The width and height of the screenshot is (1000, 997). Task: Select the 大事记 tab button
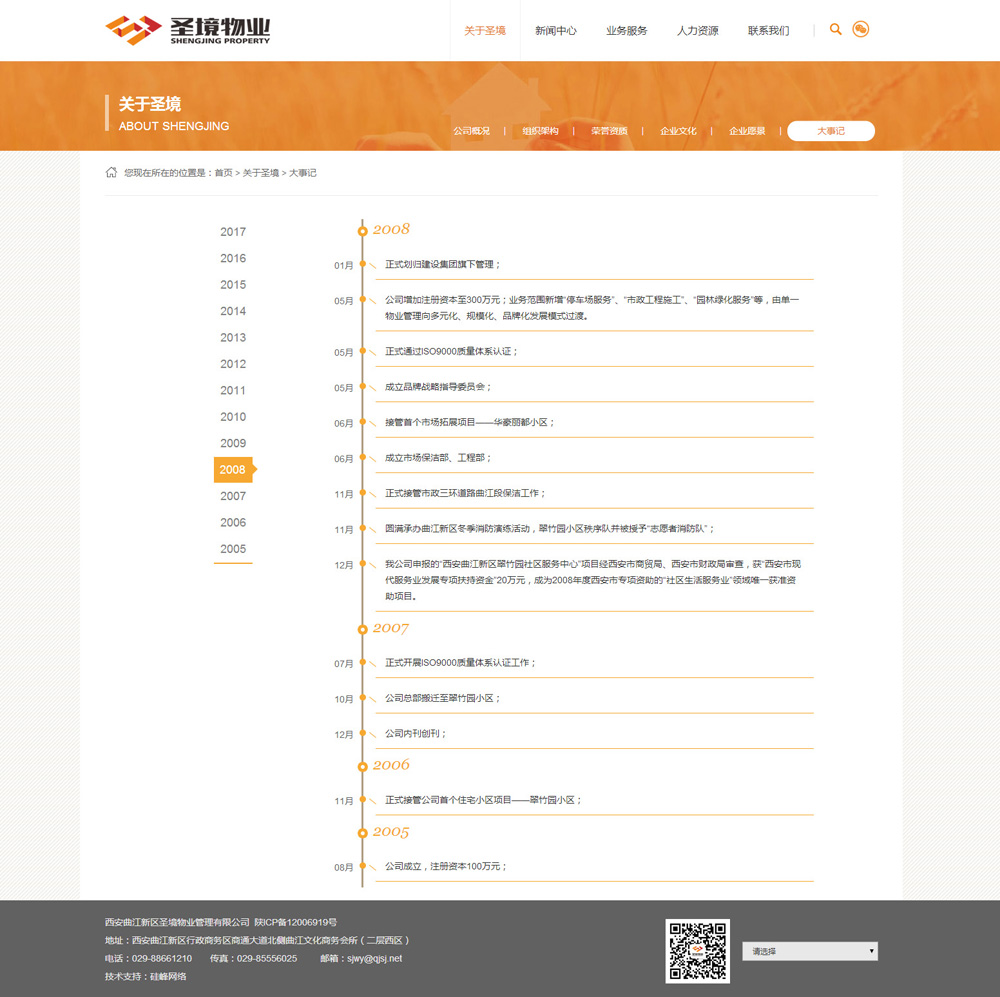831,131
